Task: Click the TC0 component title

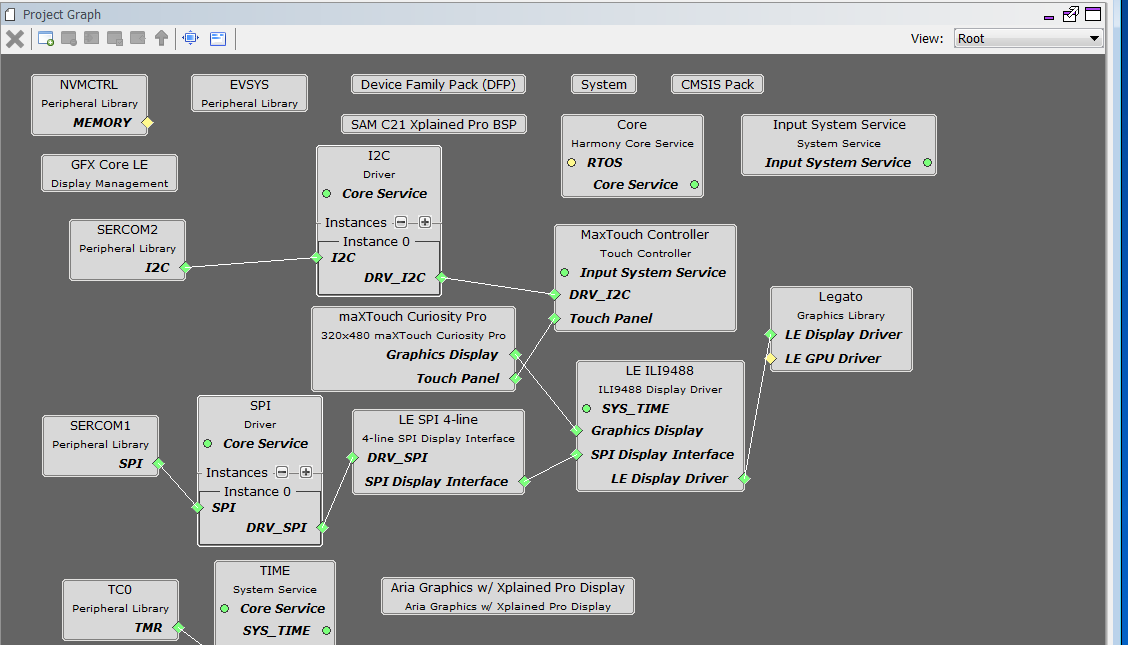Action: click(120, 590)
